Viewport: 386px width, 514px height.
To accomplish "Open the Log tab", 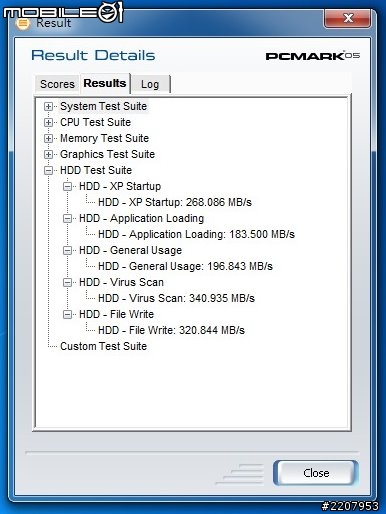I will (150, 84).
